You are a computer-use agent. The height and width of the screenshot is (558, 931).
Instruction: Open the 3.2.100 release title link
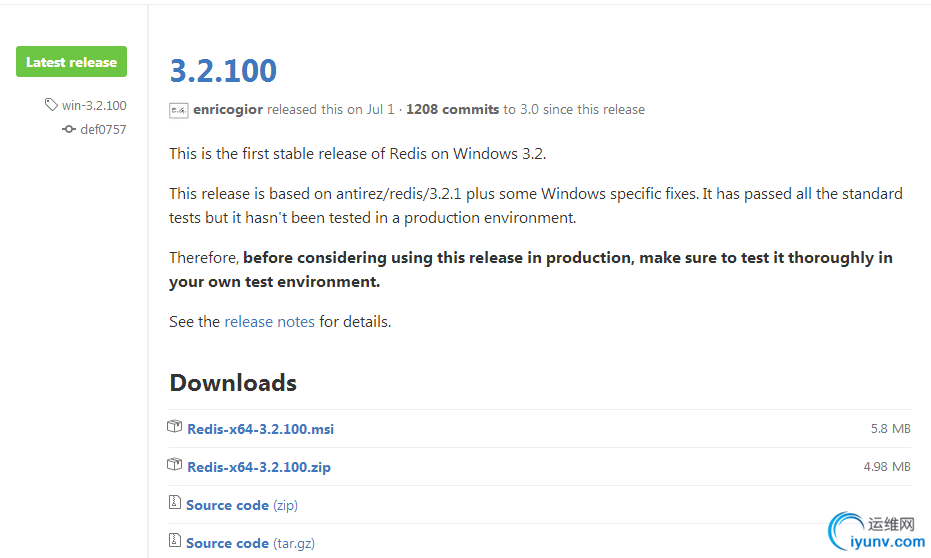pos(223,71)
